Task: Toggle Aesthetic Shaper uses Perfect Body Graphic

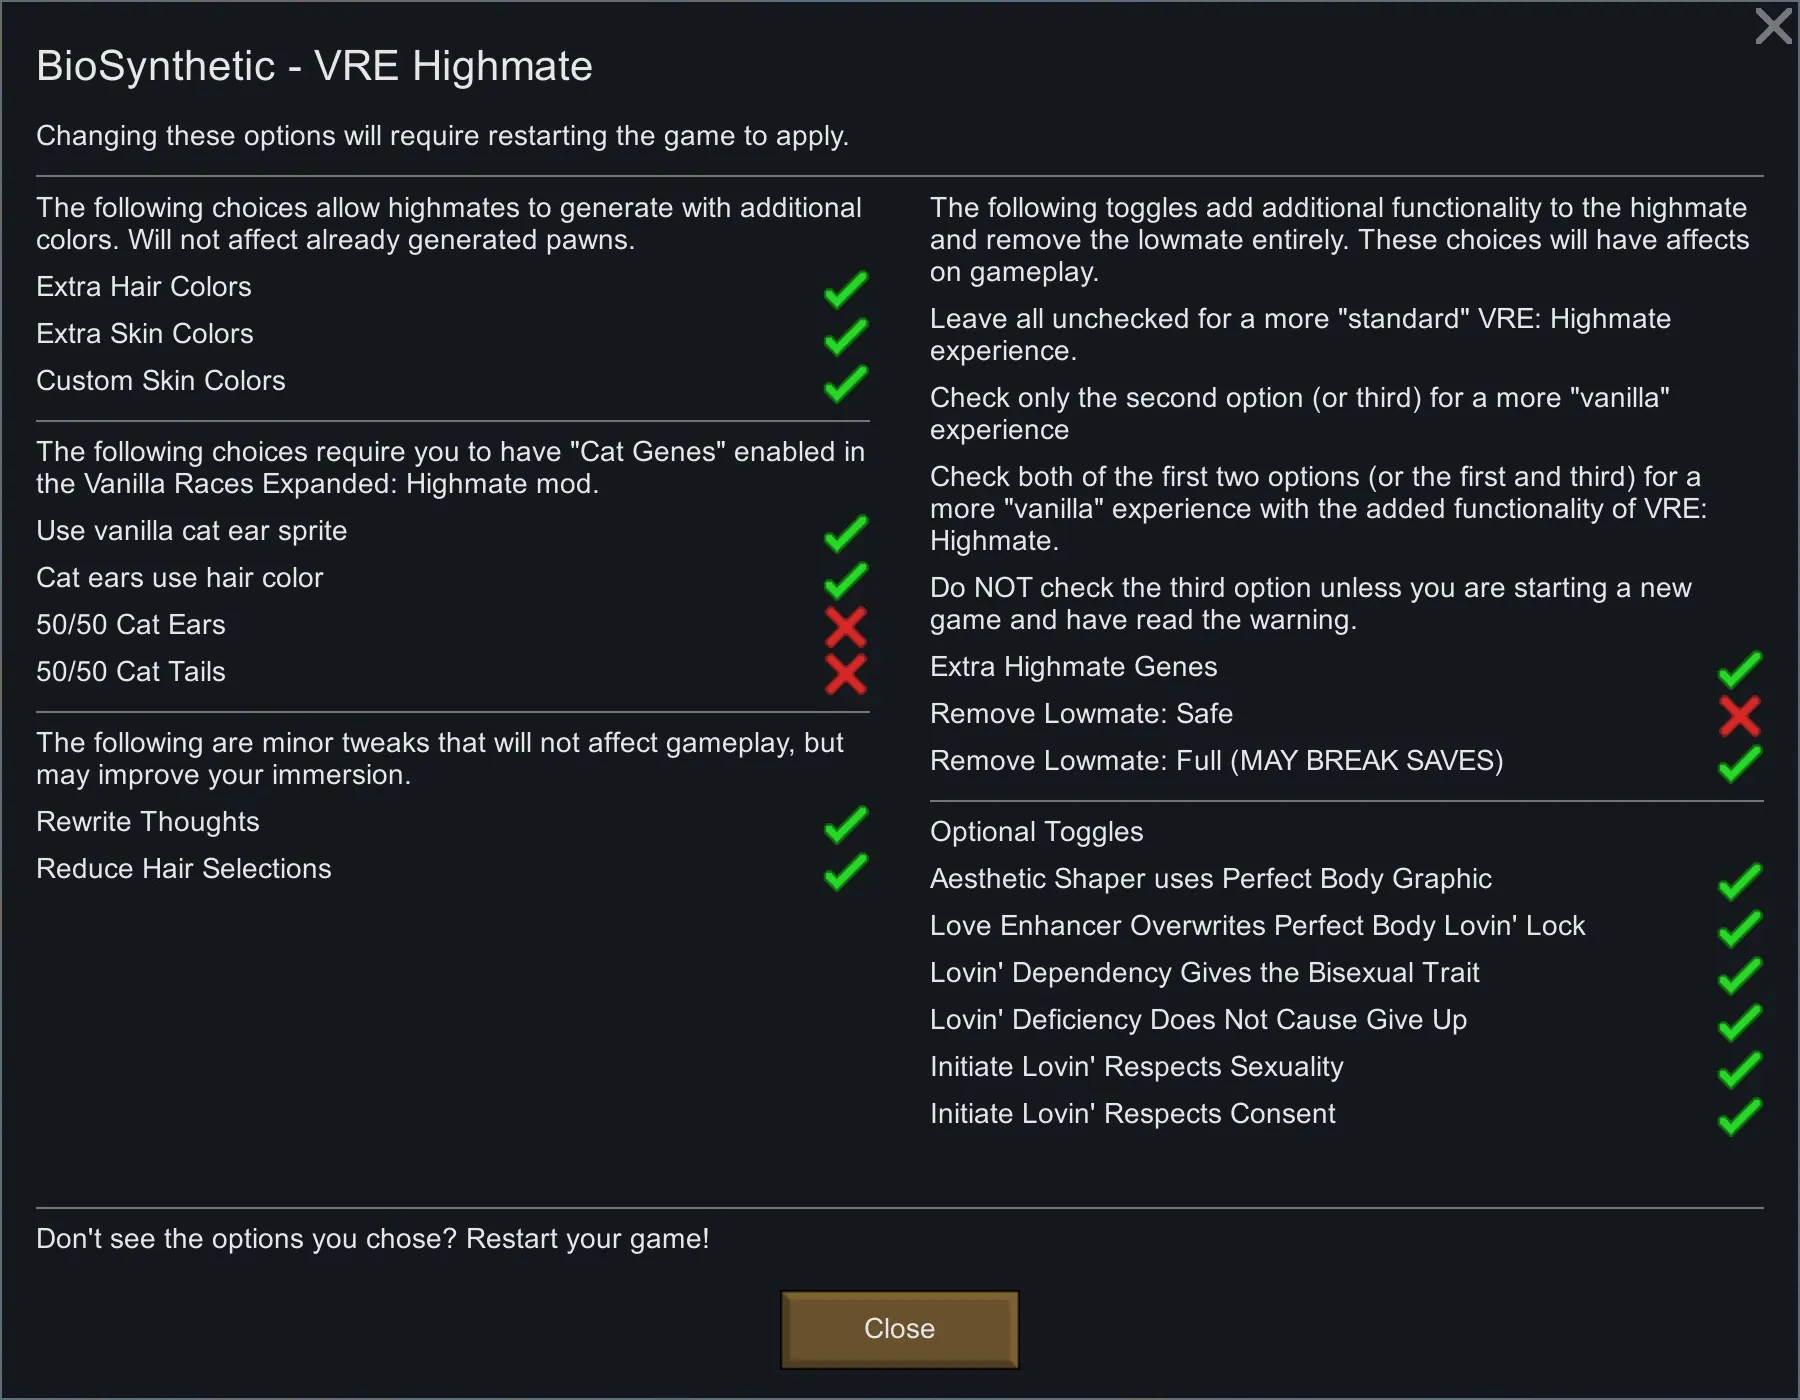Action: coord(1739,881)
